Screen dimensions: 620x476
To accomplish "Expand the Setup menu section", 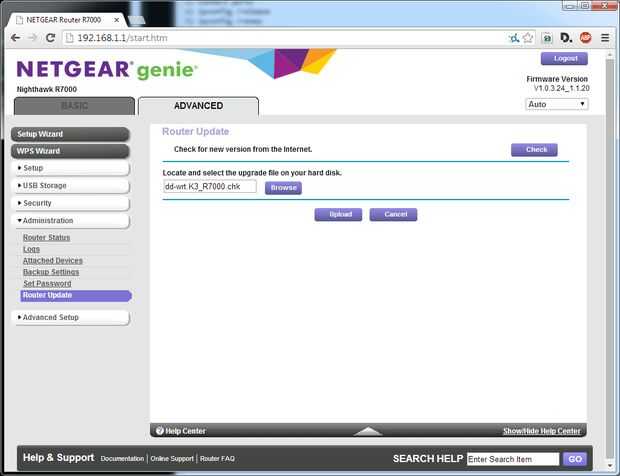I will (71, 168).
